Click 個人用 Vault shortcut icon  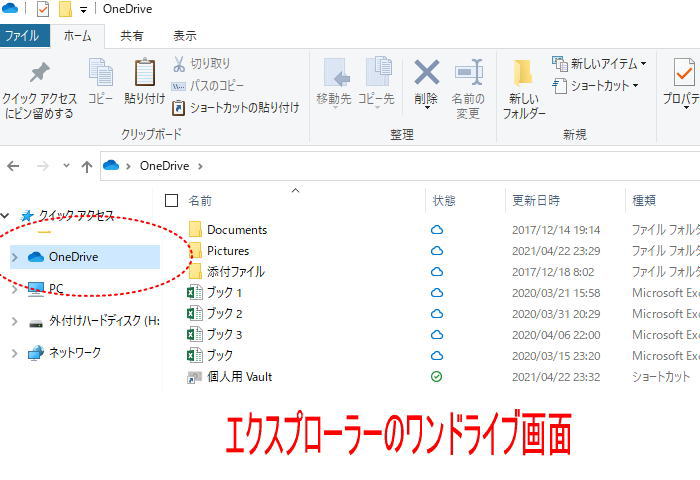194,377
